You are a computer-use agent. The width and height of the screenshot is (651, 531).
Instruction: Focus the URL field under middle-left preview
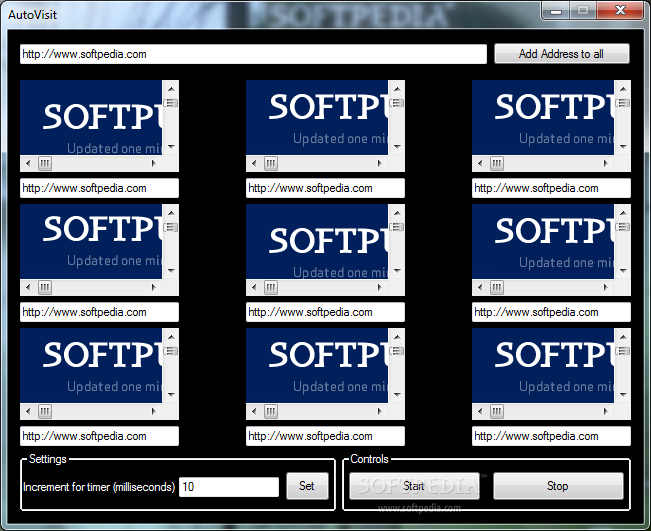[x=99, y=312]
